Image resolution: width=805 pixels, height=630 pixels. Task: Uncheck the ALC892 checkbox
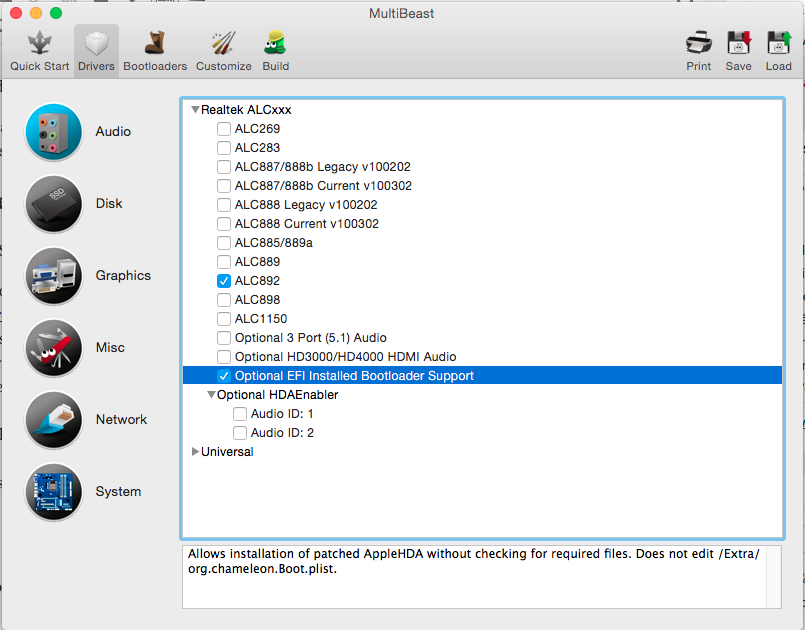tap(224, 281)
